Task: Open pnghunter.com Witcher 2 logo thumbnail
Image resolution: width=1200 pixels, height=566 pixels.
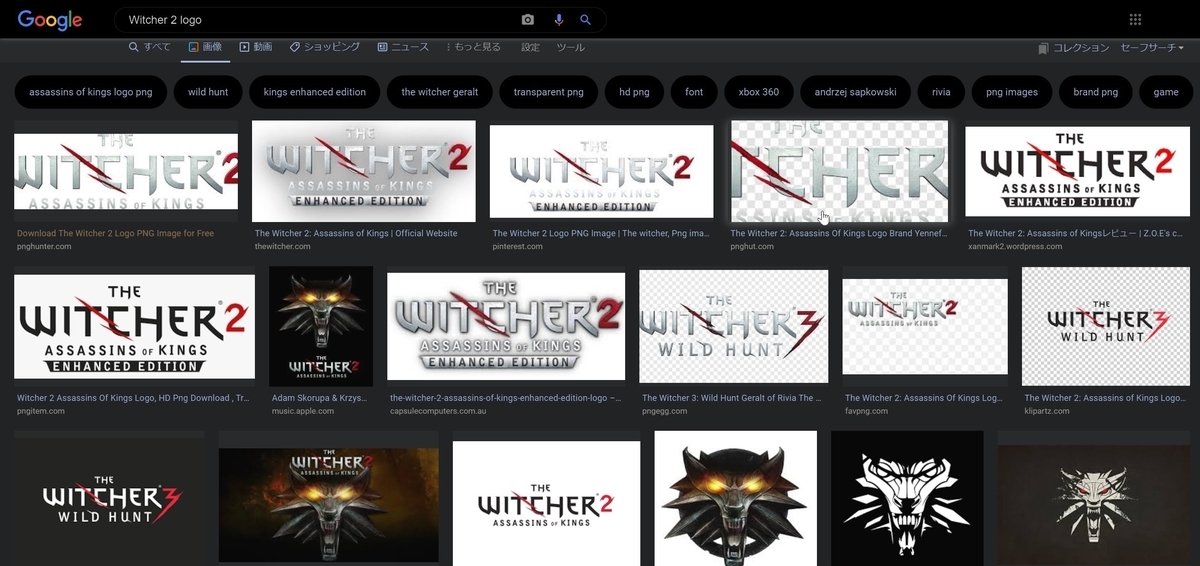Action: (126, 171)
